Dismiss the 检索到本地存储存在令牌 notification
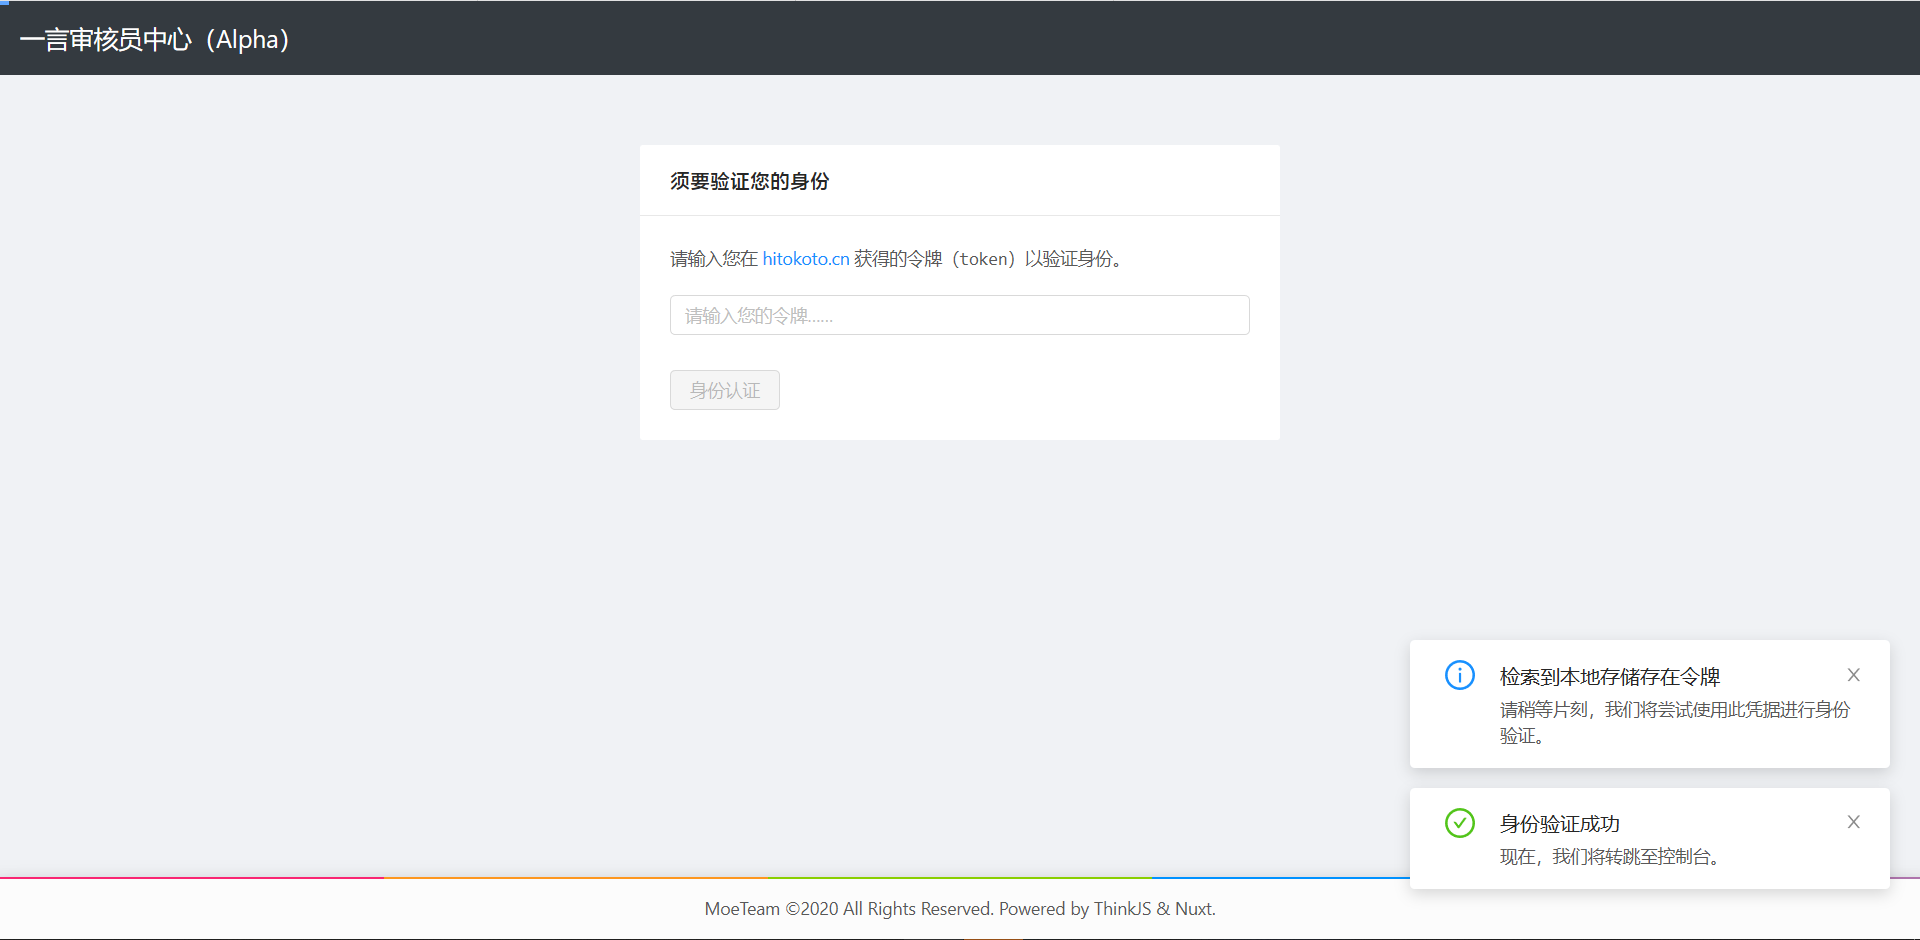1920x940 pixels. [1854, 675]
